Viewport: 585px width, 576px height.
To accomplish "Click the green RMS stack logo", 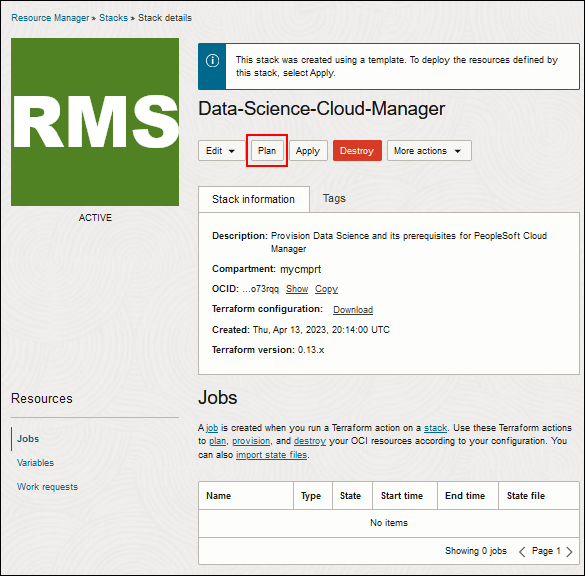I will [95, 122].
